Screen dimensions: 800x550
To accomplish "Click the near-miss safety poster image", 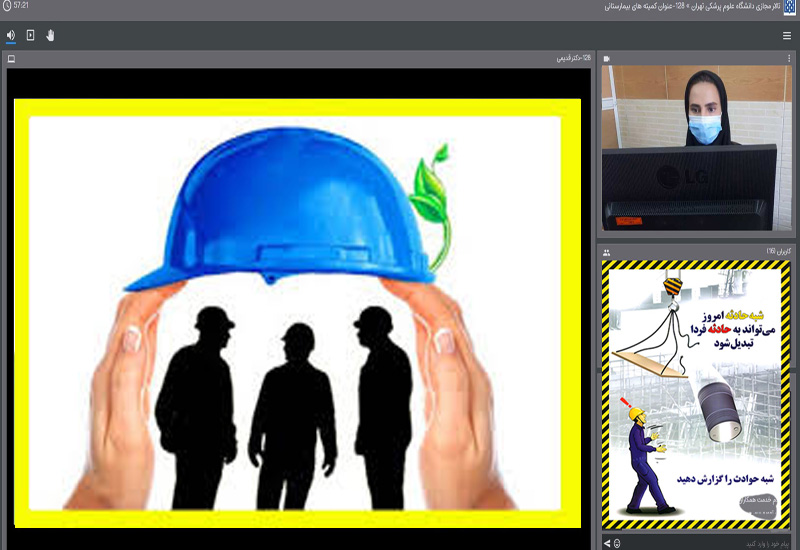I will [x=695, y=395].
